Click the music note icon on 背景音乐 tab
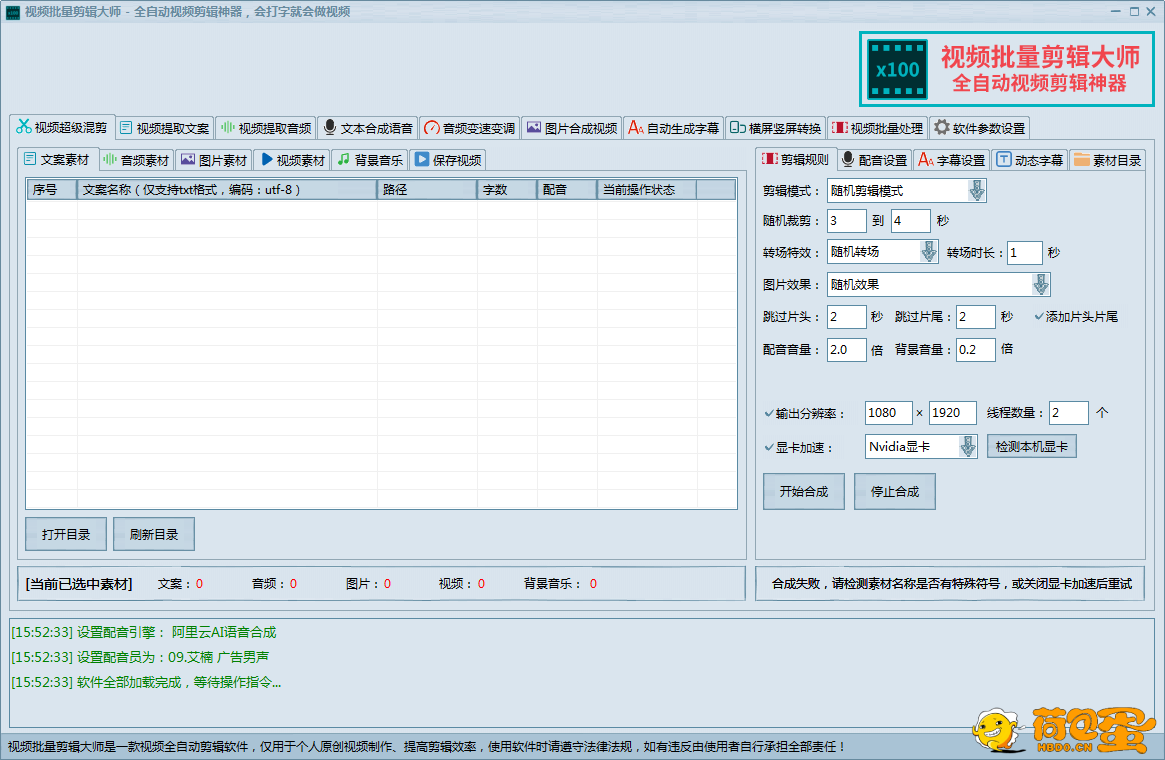Viewport: 1165px width, 760px height. [x=343, y=159]
